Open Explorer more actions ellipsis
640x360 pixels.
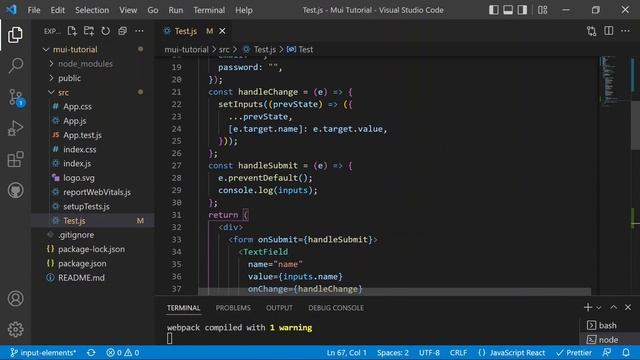click(139, 31)
